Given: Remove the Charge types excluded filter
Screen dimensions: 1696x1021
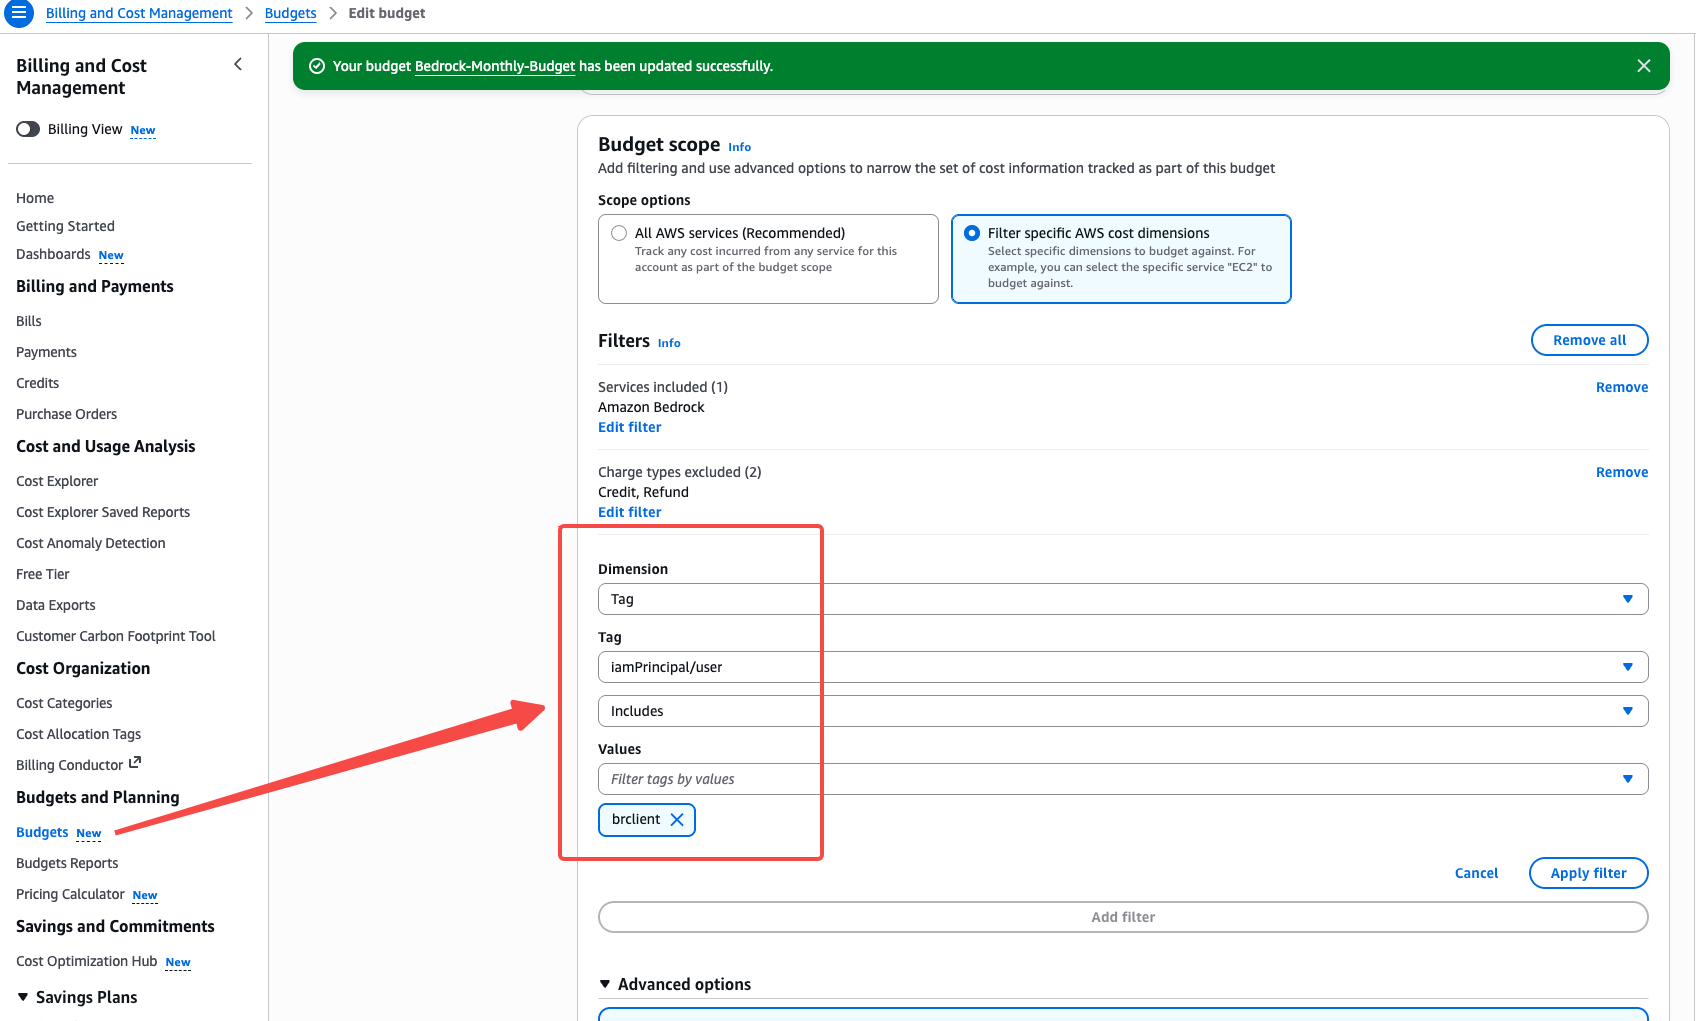Looking at the screenshot, I should [x=1622, y=472].
